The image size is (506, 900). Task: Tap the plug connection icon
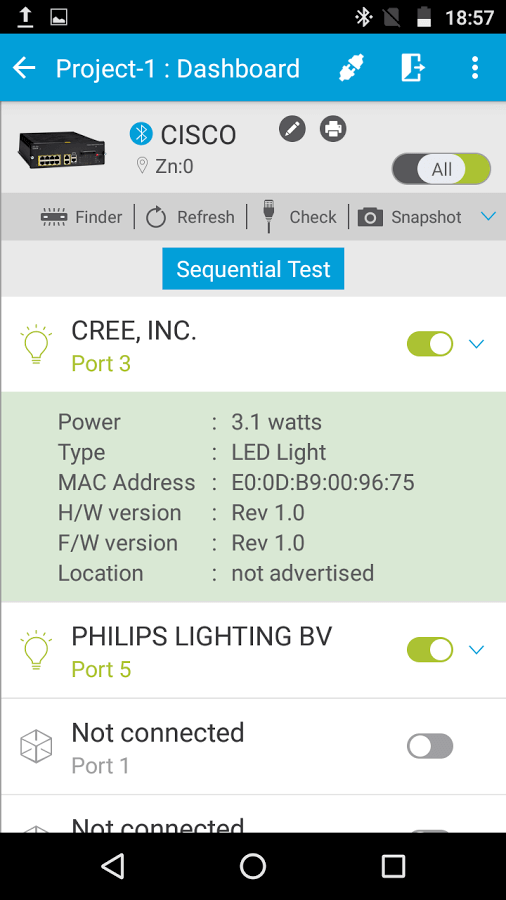click(352, 68)
